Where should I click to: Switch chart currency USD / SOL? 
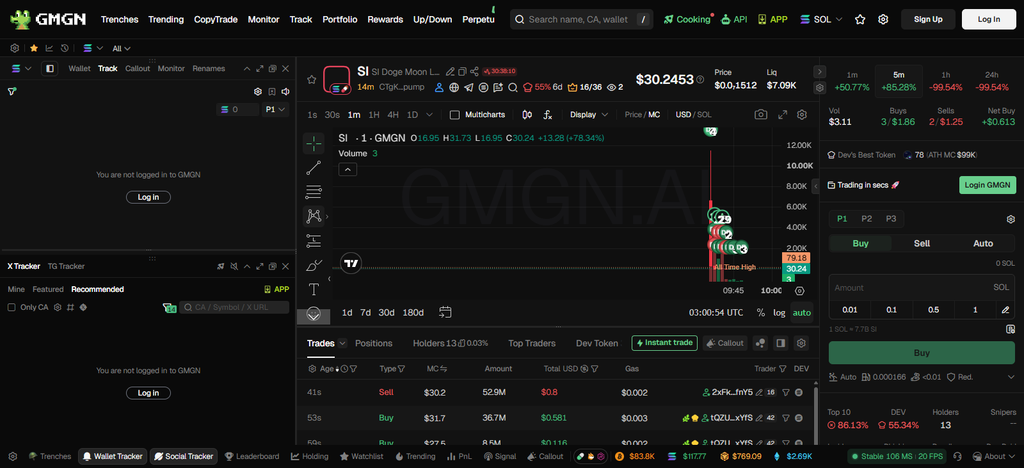point(694,114)
